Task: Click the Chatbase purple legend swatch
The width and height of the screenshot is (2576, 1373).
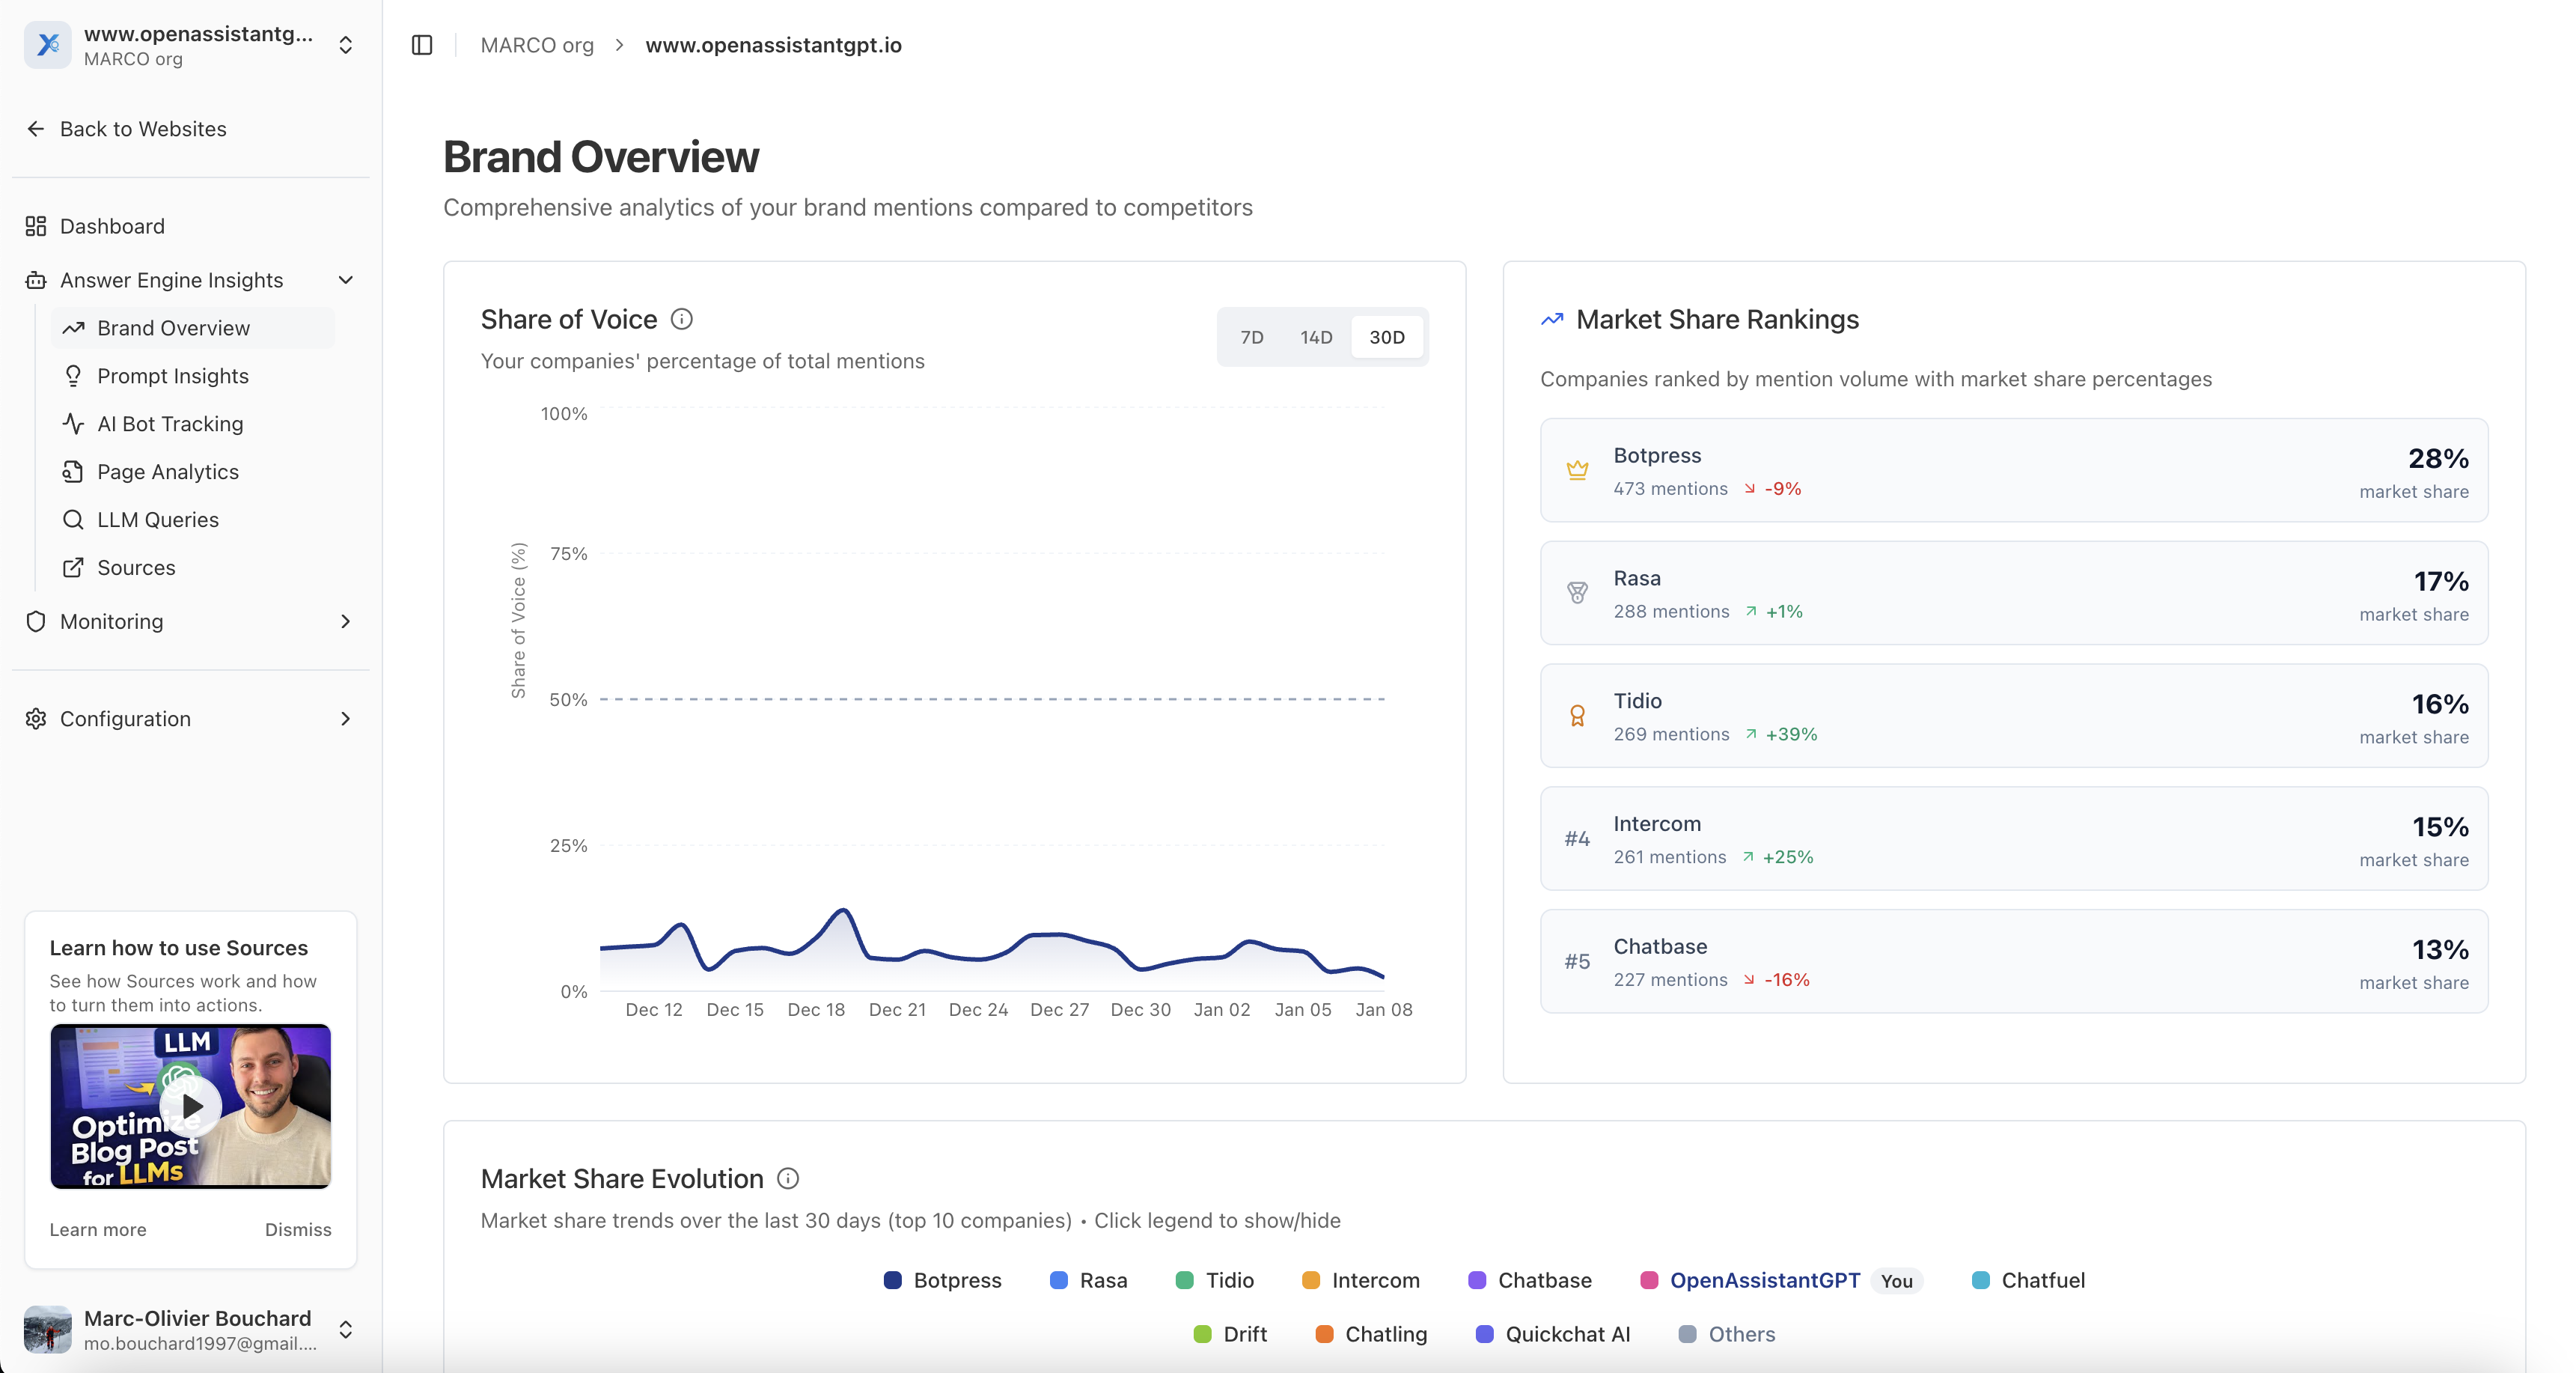Action: tap(1477, 1280)
